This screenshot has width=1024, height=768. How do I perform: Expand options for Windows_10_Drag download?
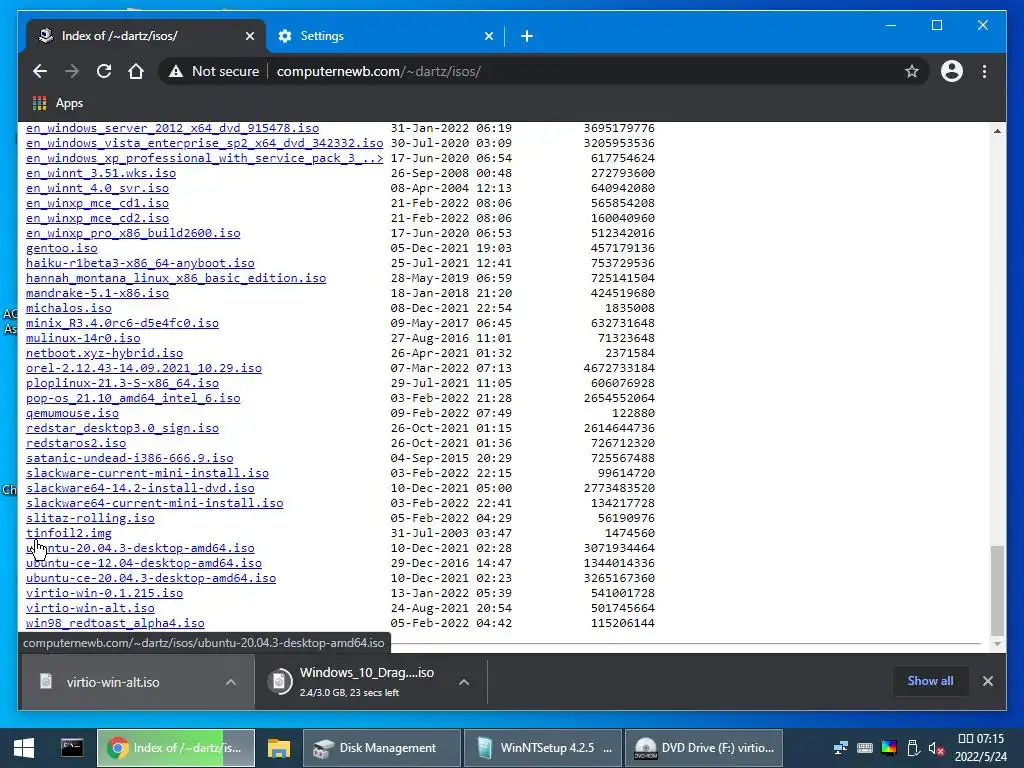point(464,682)
